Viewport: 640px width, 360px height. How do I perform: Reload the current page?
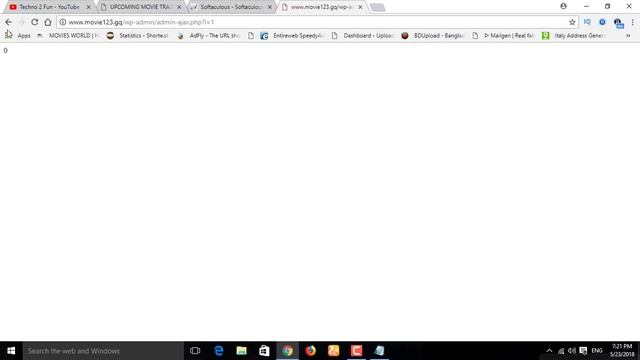35,22
